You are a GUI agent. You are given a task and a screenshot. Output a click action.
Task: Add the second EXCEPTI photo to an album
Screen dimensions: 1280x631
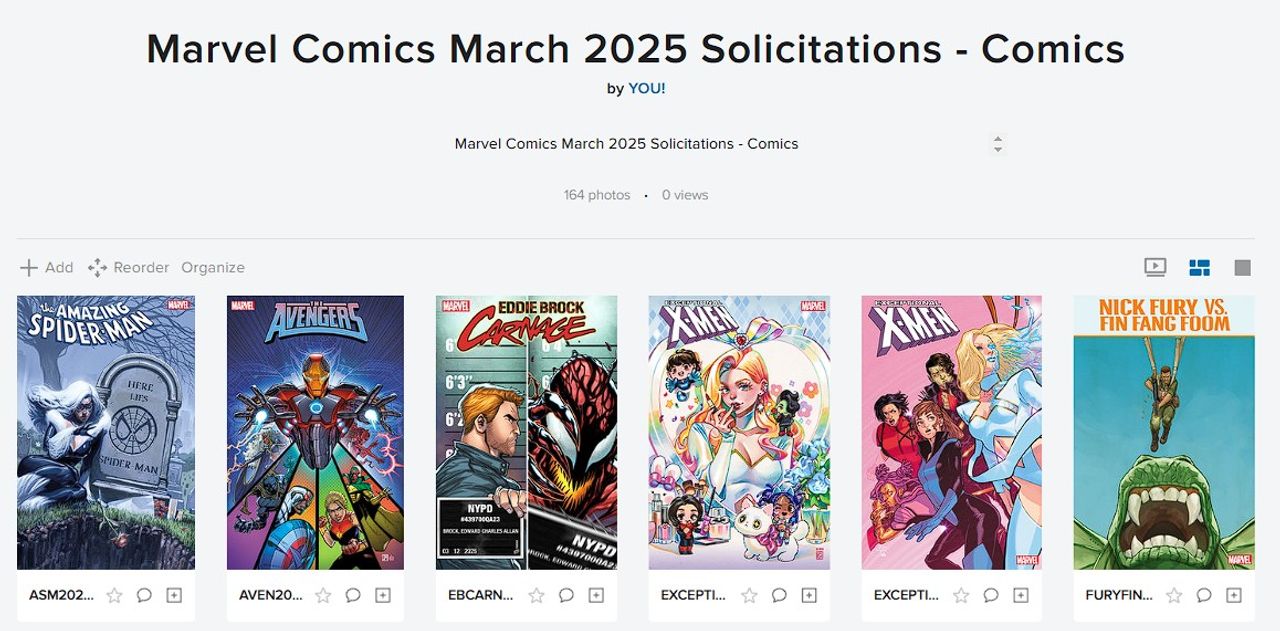(x=1021, y=595)
